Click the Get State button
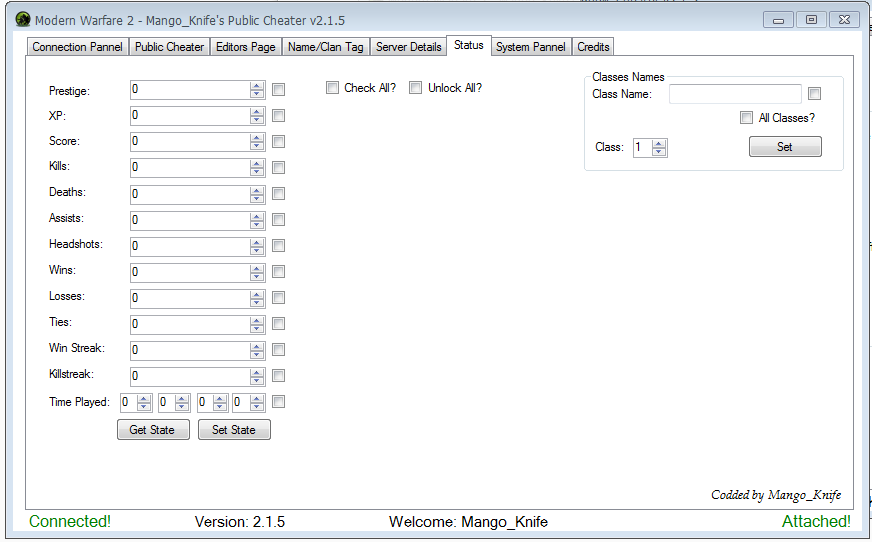Screen dimensions: 872x542 click(153, 430)
